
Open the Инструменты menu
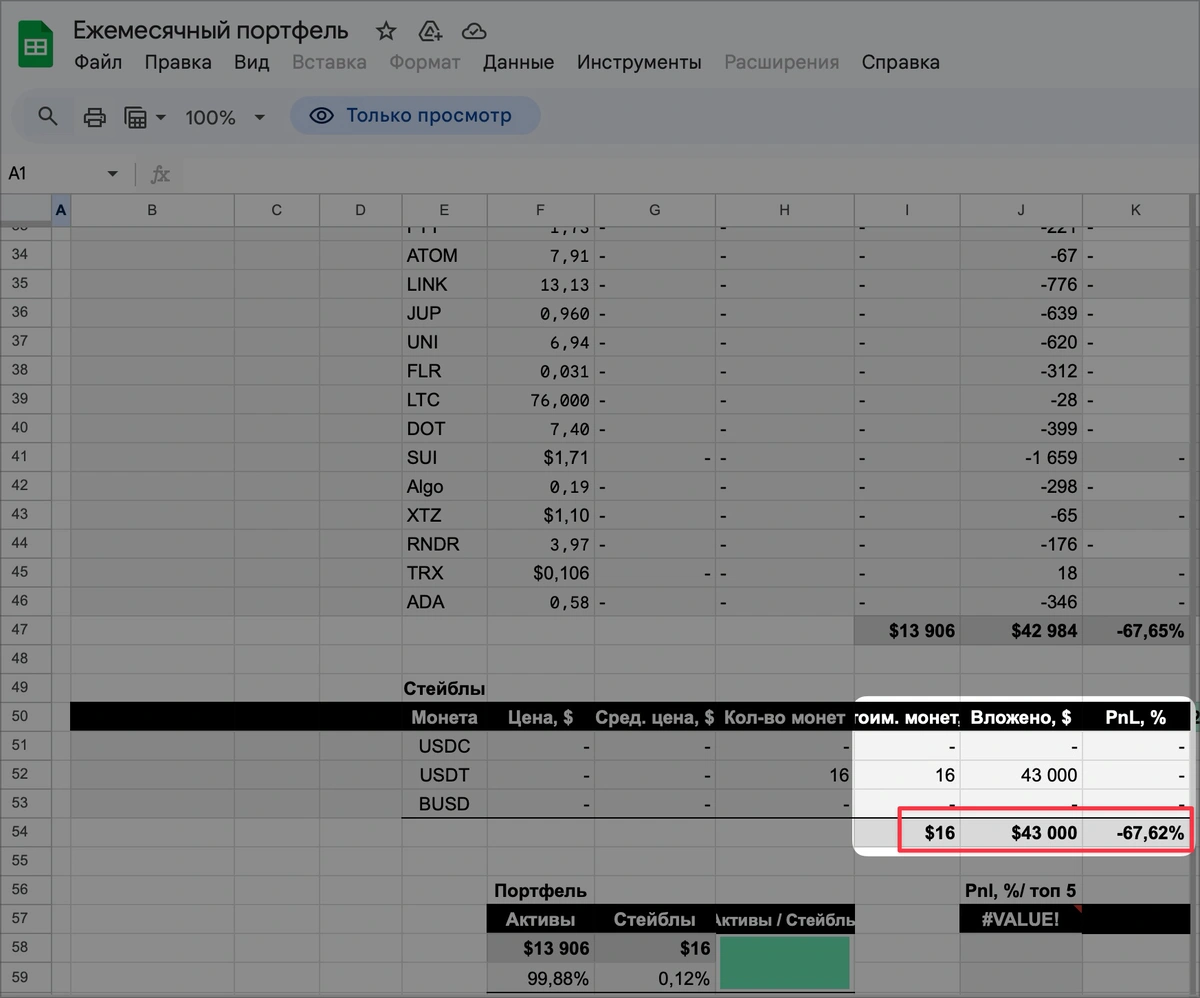[639, 62]
